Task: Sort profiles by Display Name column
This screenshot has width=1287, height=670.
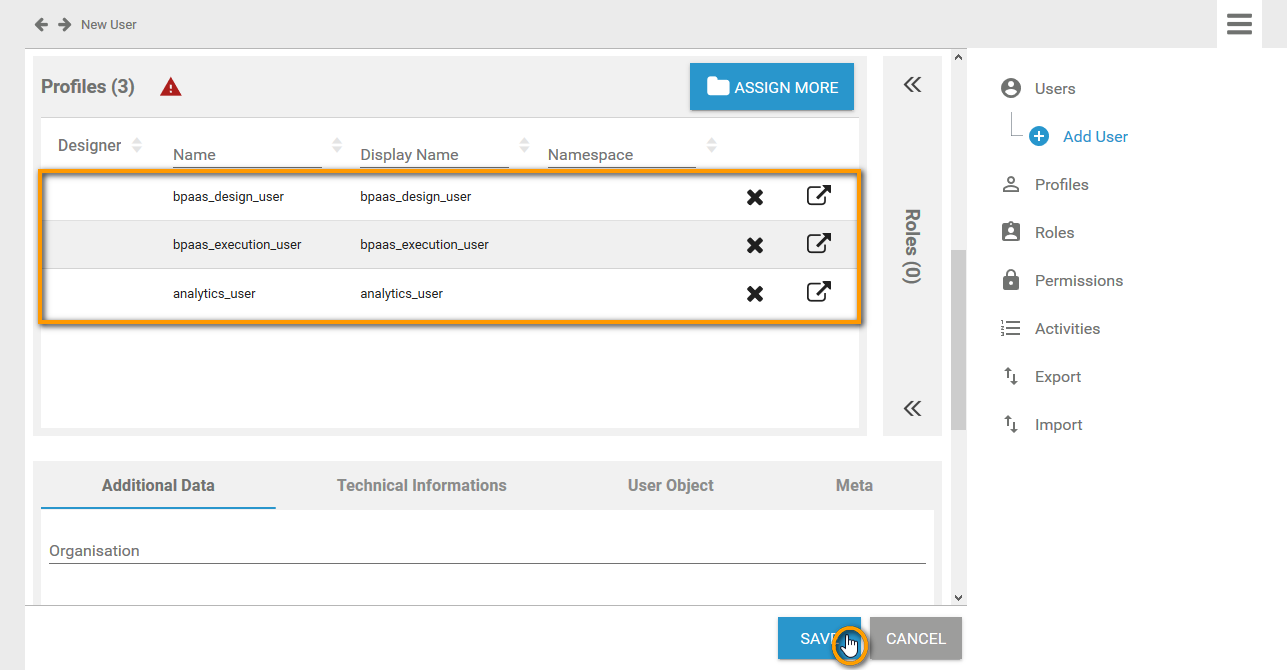Action: point(524,145)
